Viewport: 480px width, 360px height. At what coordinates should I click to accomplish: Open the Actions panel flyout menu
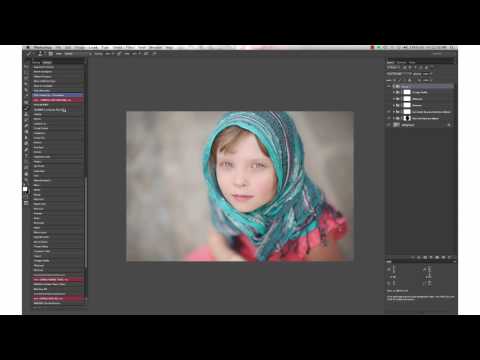tap(85, 62)
